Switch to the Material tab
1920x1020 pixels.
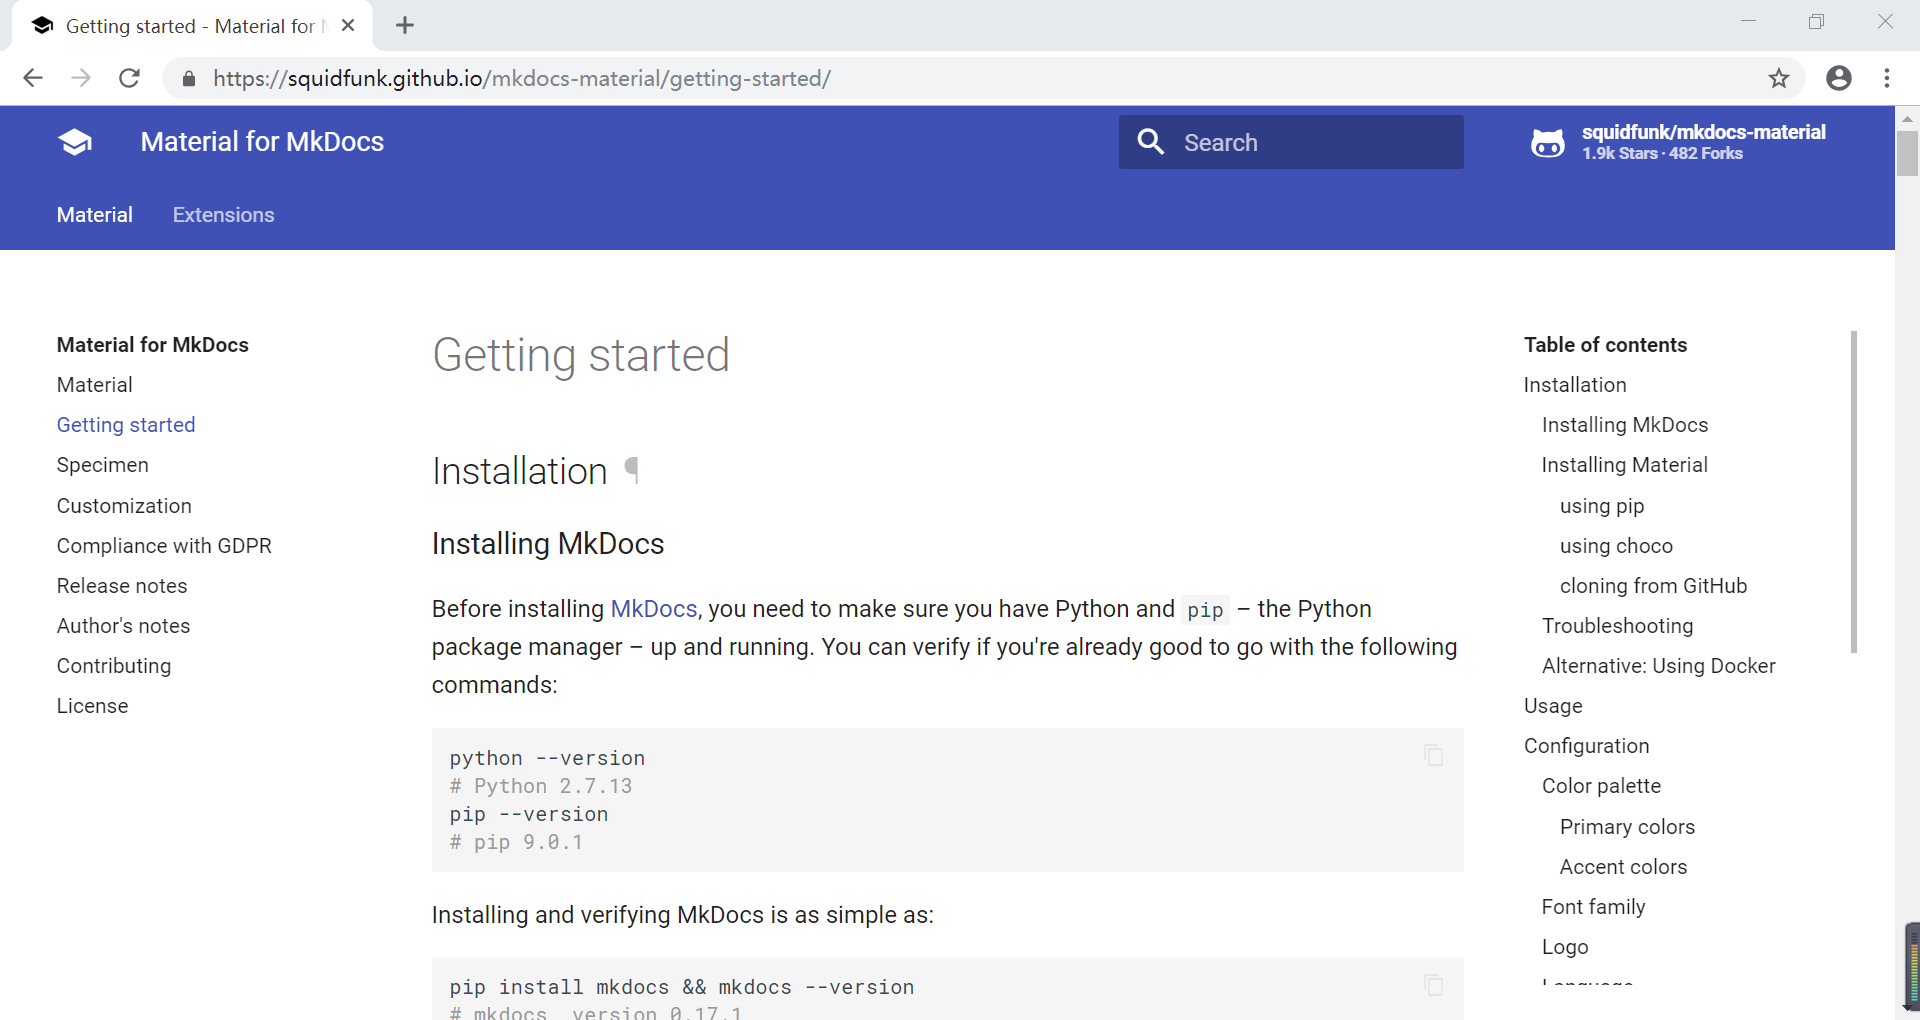(95, 215)
